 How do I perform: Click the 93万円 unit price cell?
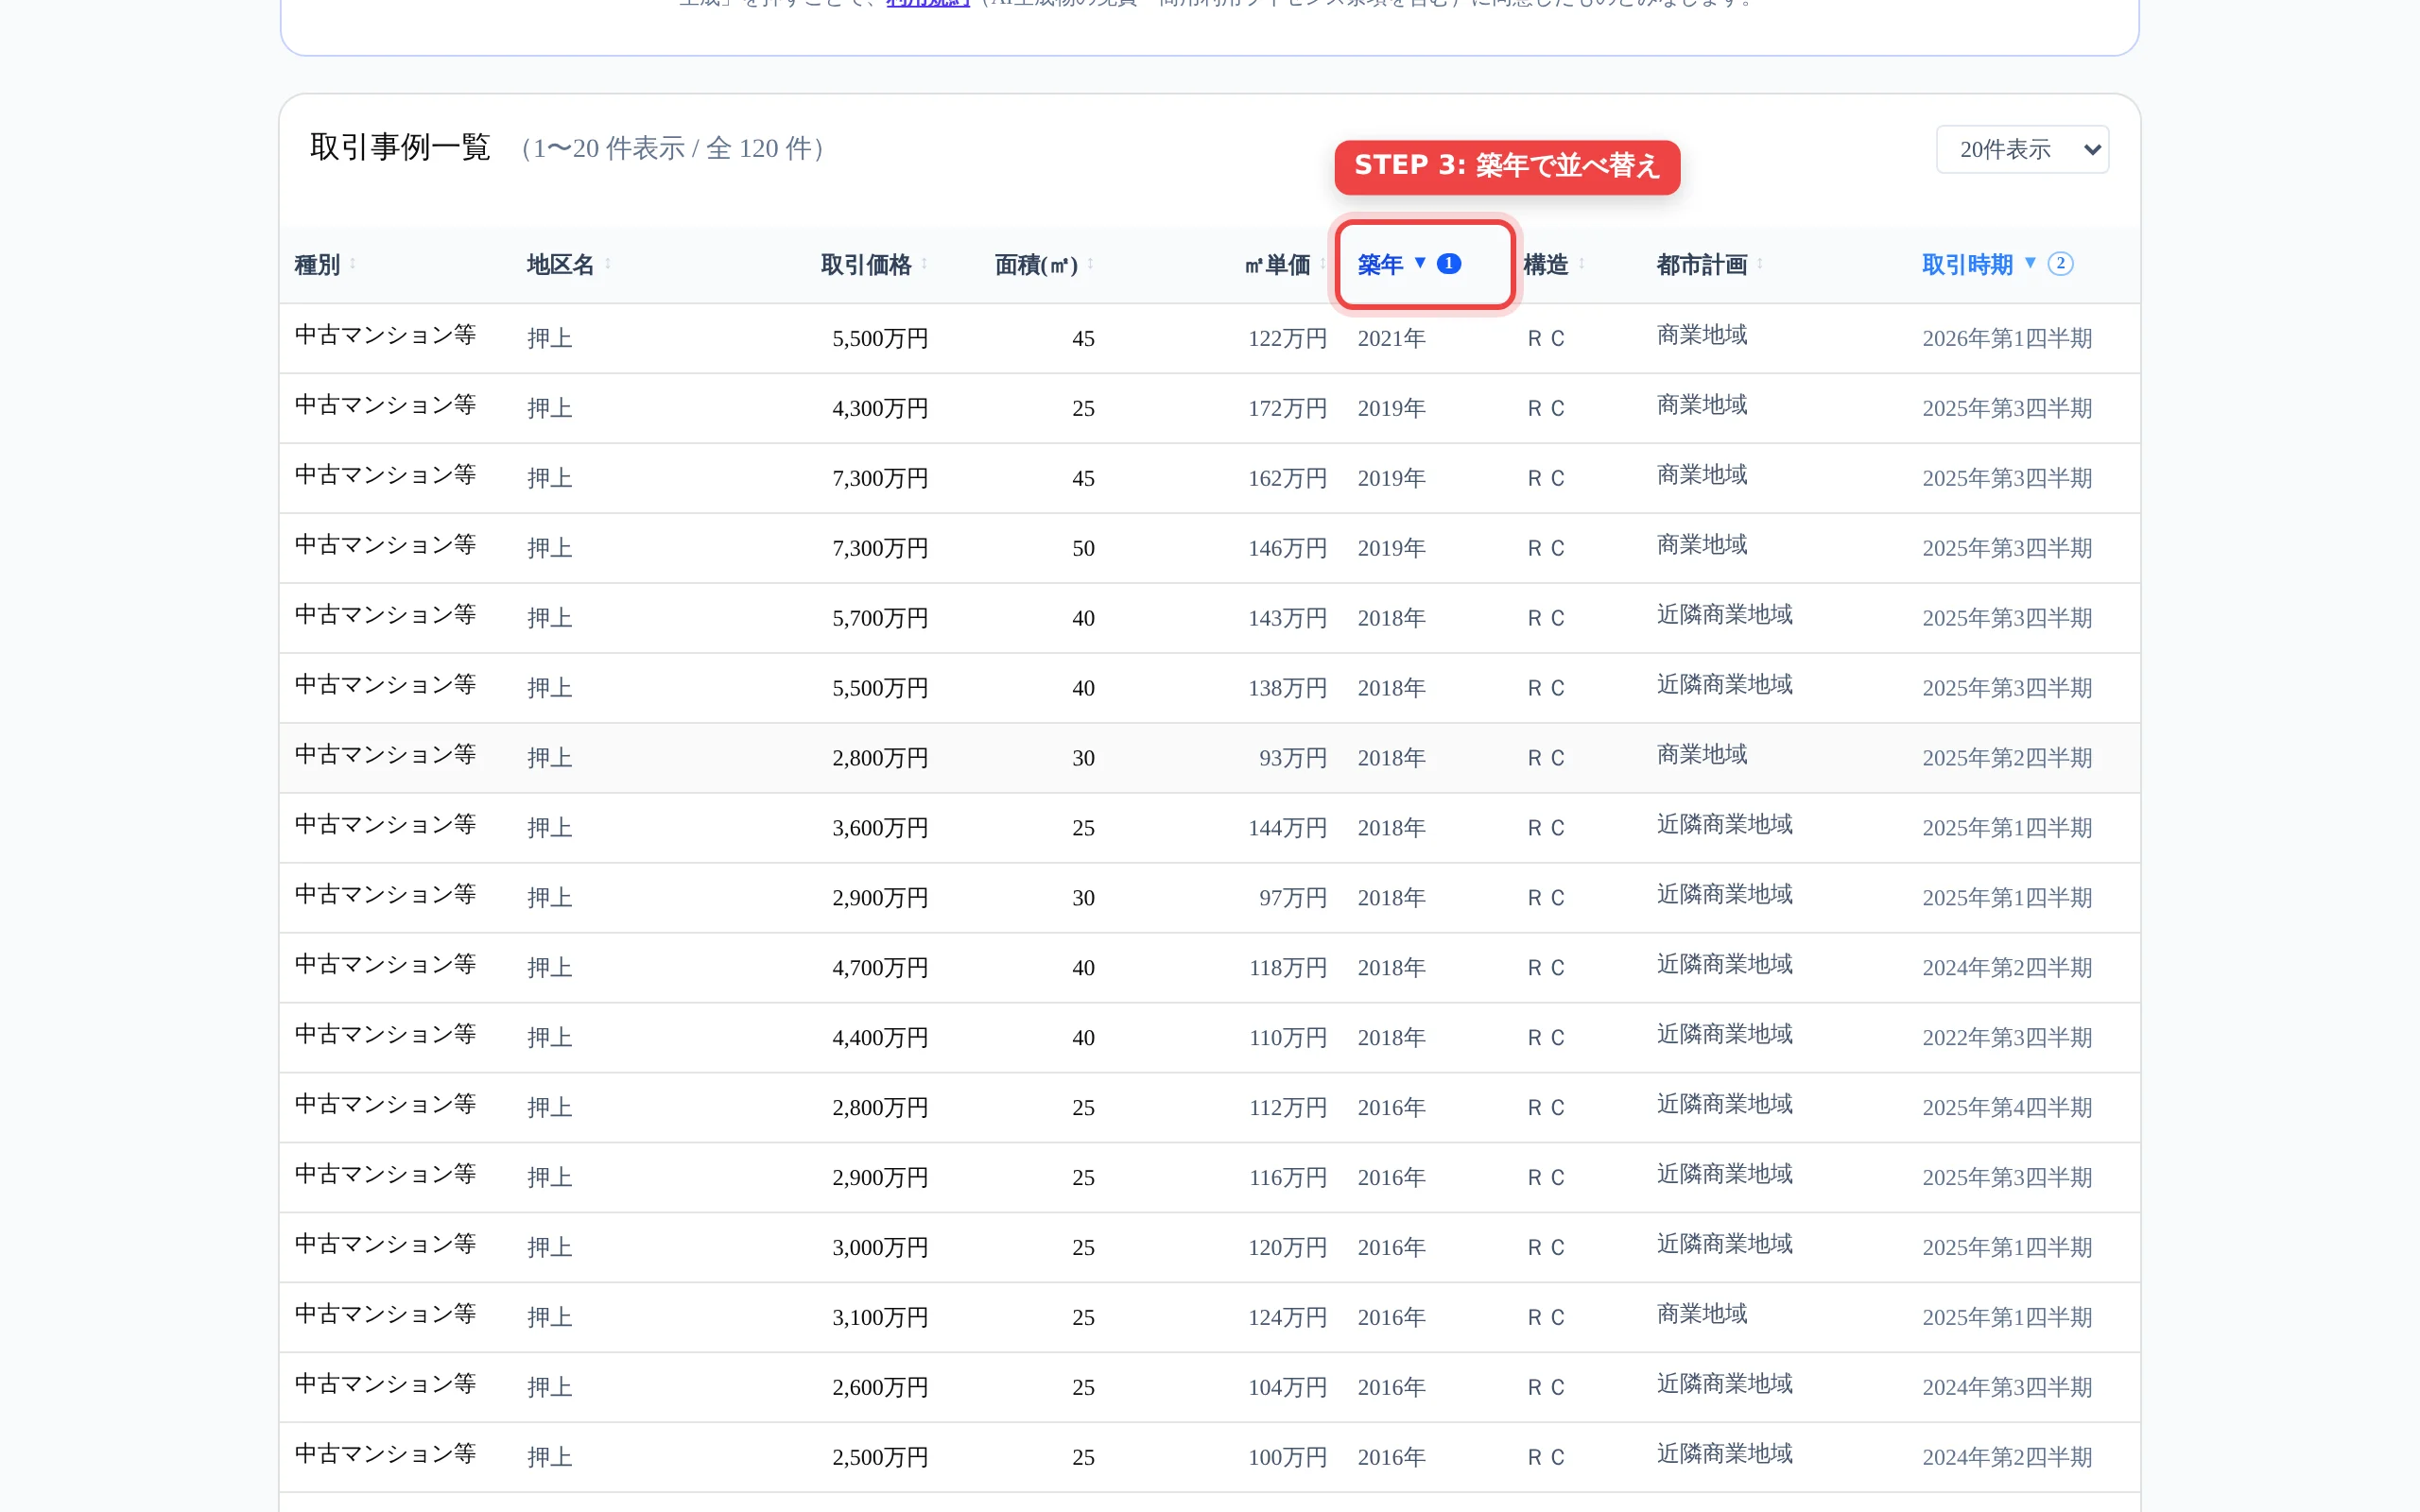(1293, 759)
